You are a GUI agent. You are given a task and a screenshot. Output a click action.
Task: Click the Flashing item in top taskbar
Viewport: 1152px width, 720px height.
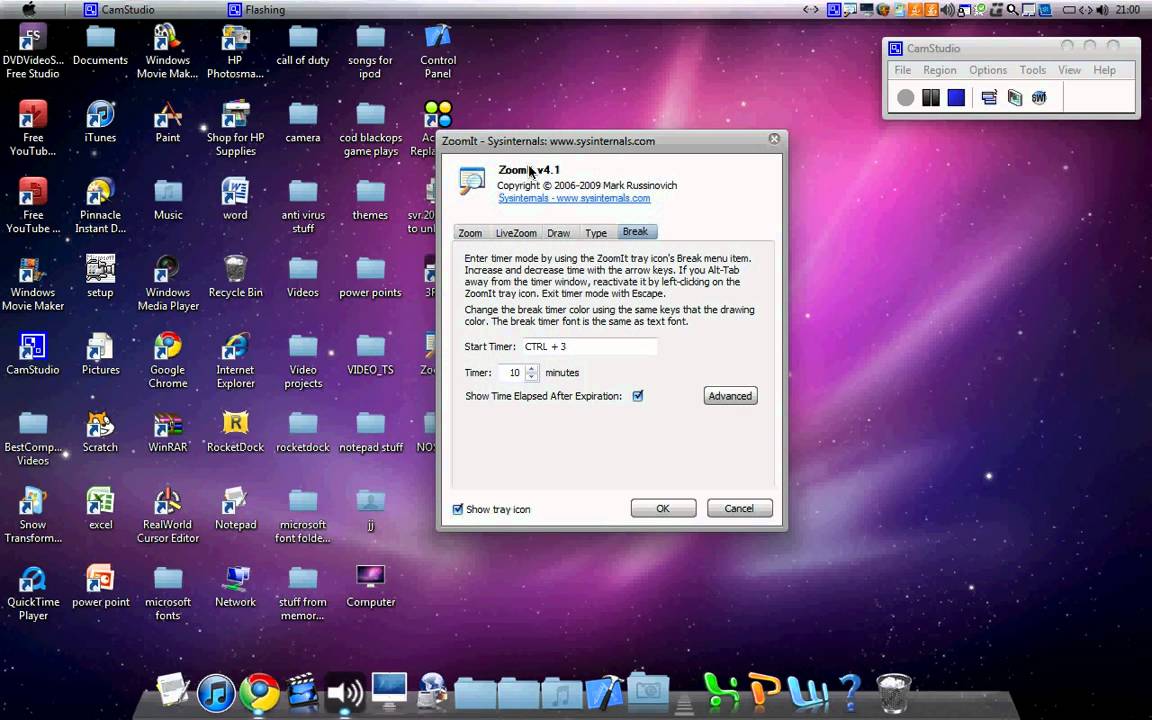click(x=256, y=10)
